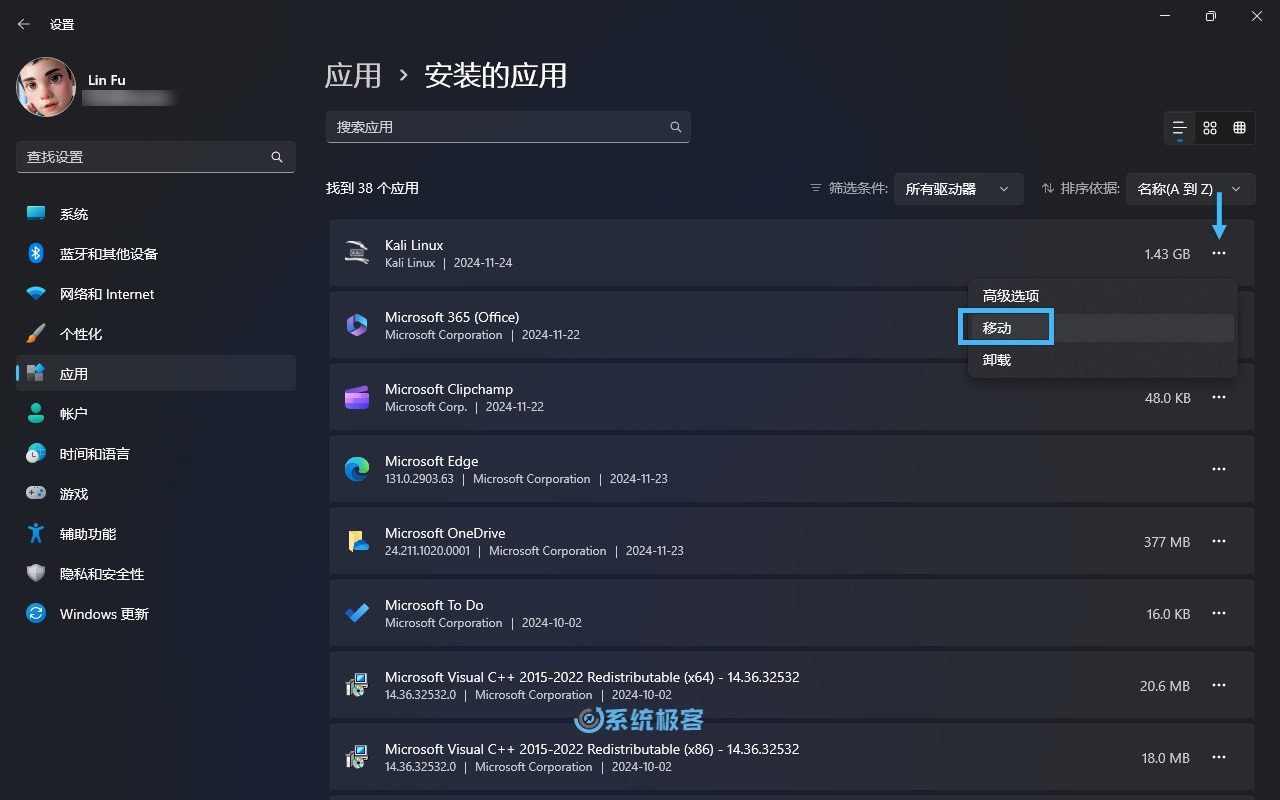The height and width of the screenshot is (800, 1280).
Task: Click the Microsoft To Do checkmark icon
Action: 357,613
